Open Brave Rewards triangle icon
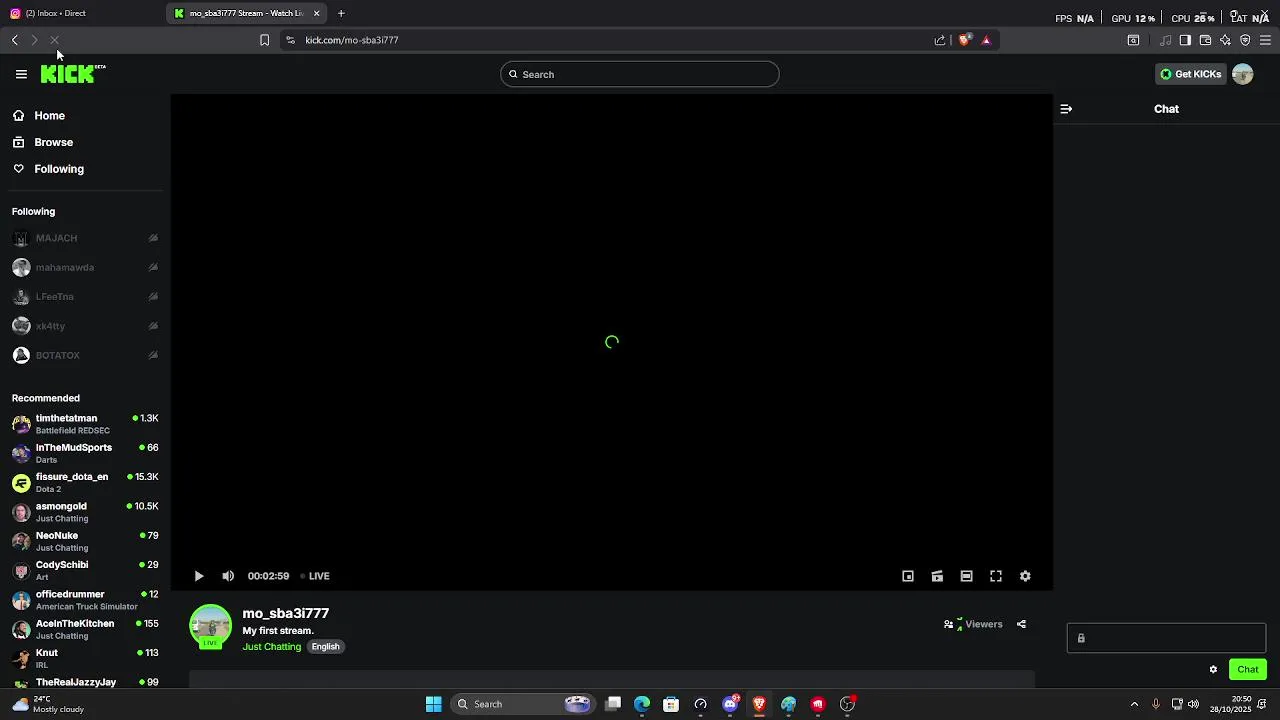The image size is (1280, 720). [986, 40]
